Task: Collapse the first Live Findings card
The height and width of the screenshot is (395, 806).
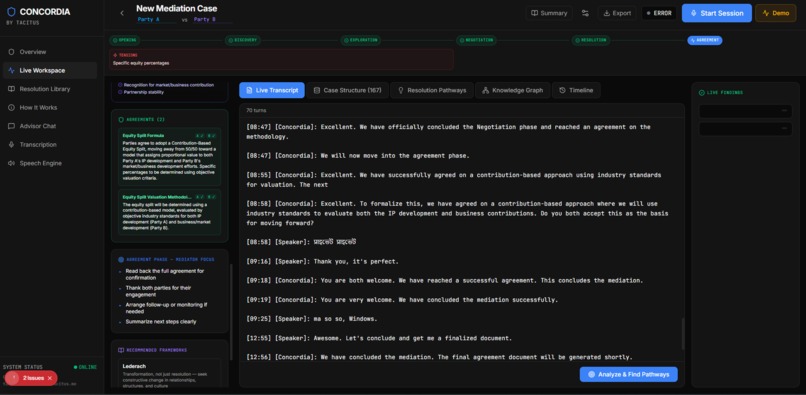Action: point(784,111)
